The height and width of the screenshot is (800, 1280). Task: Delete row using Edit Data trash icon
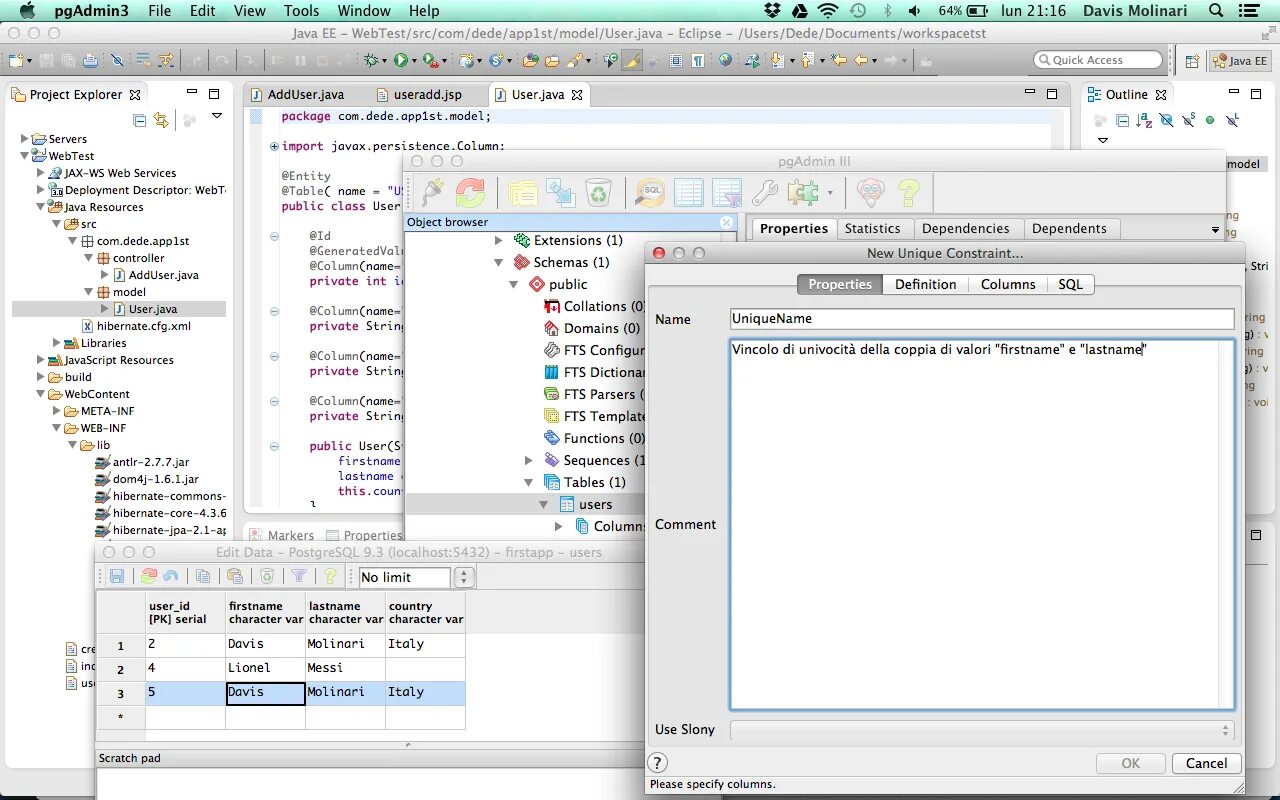pyautogui.click(x=267, y=577)
